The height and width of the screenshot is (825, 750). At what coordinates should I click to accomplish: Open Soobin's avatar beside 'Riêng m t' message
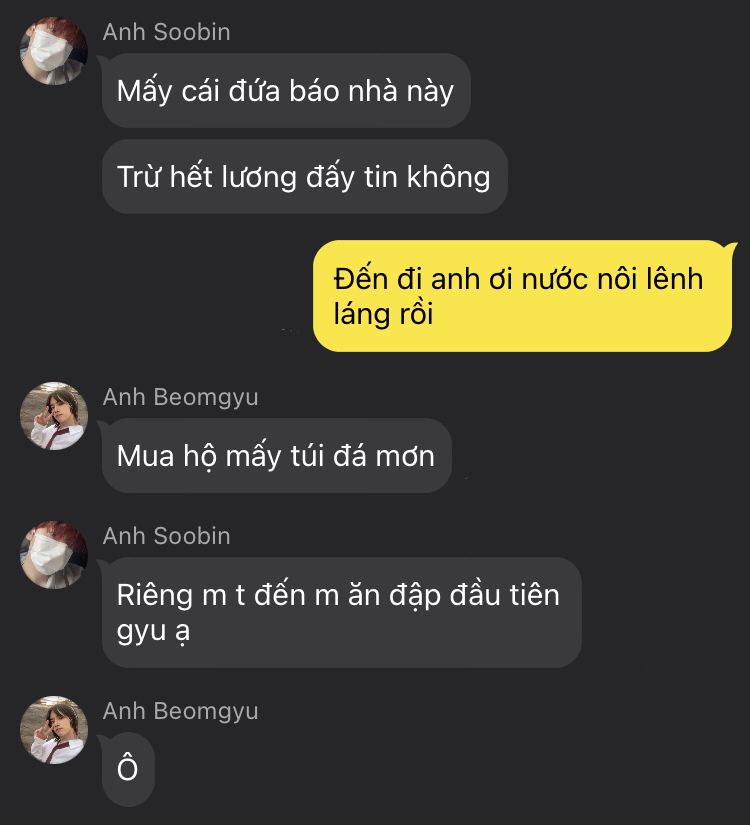(x=54, y=555)
